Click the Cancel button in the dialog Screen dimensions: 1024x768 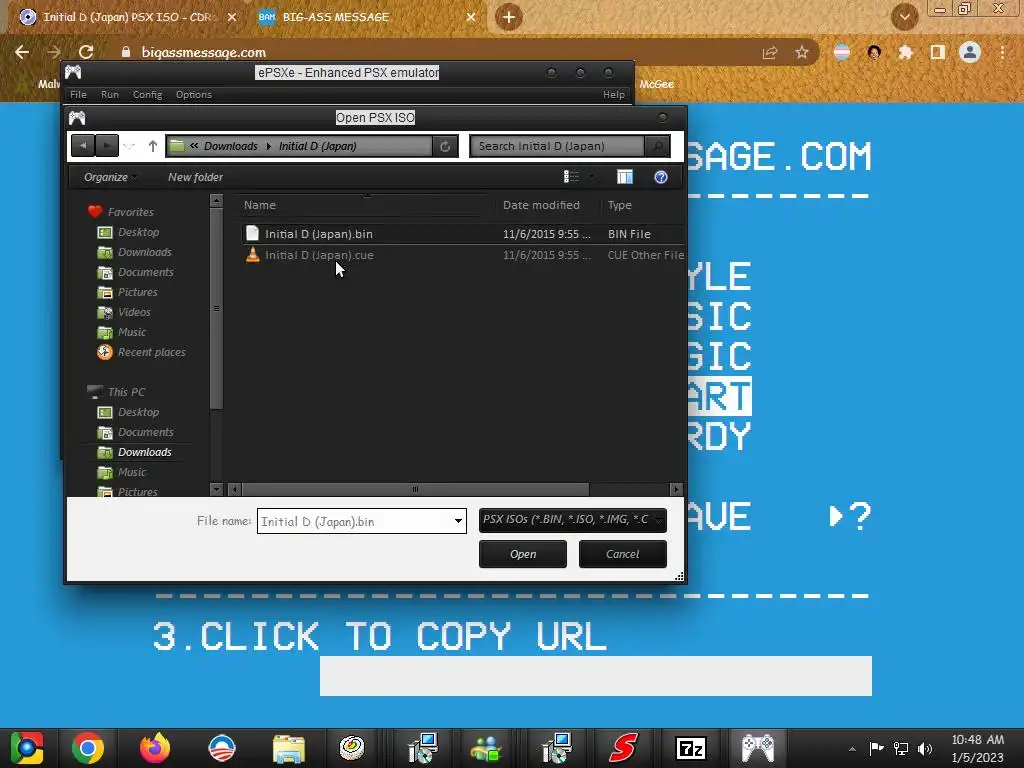[622, 554]
